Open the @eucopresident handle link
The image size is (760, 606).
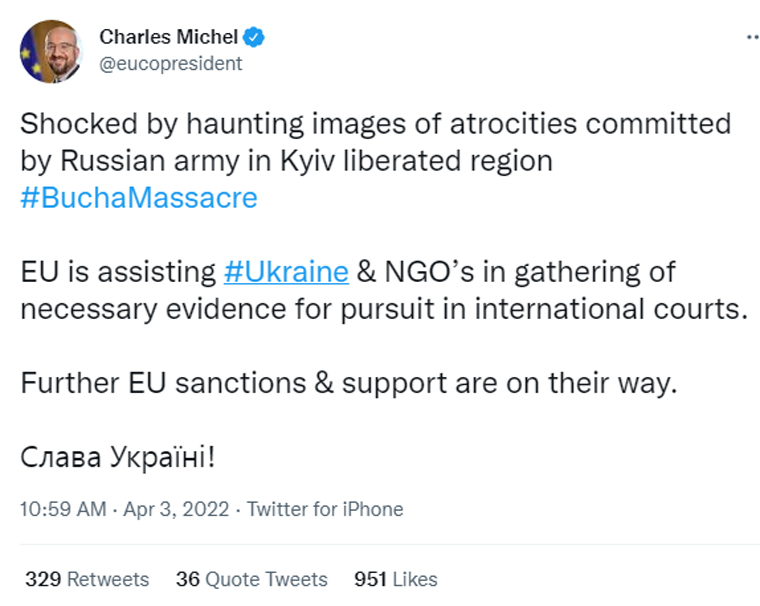[170, 64]
